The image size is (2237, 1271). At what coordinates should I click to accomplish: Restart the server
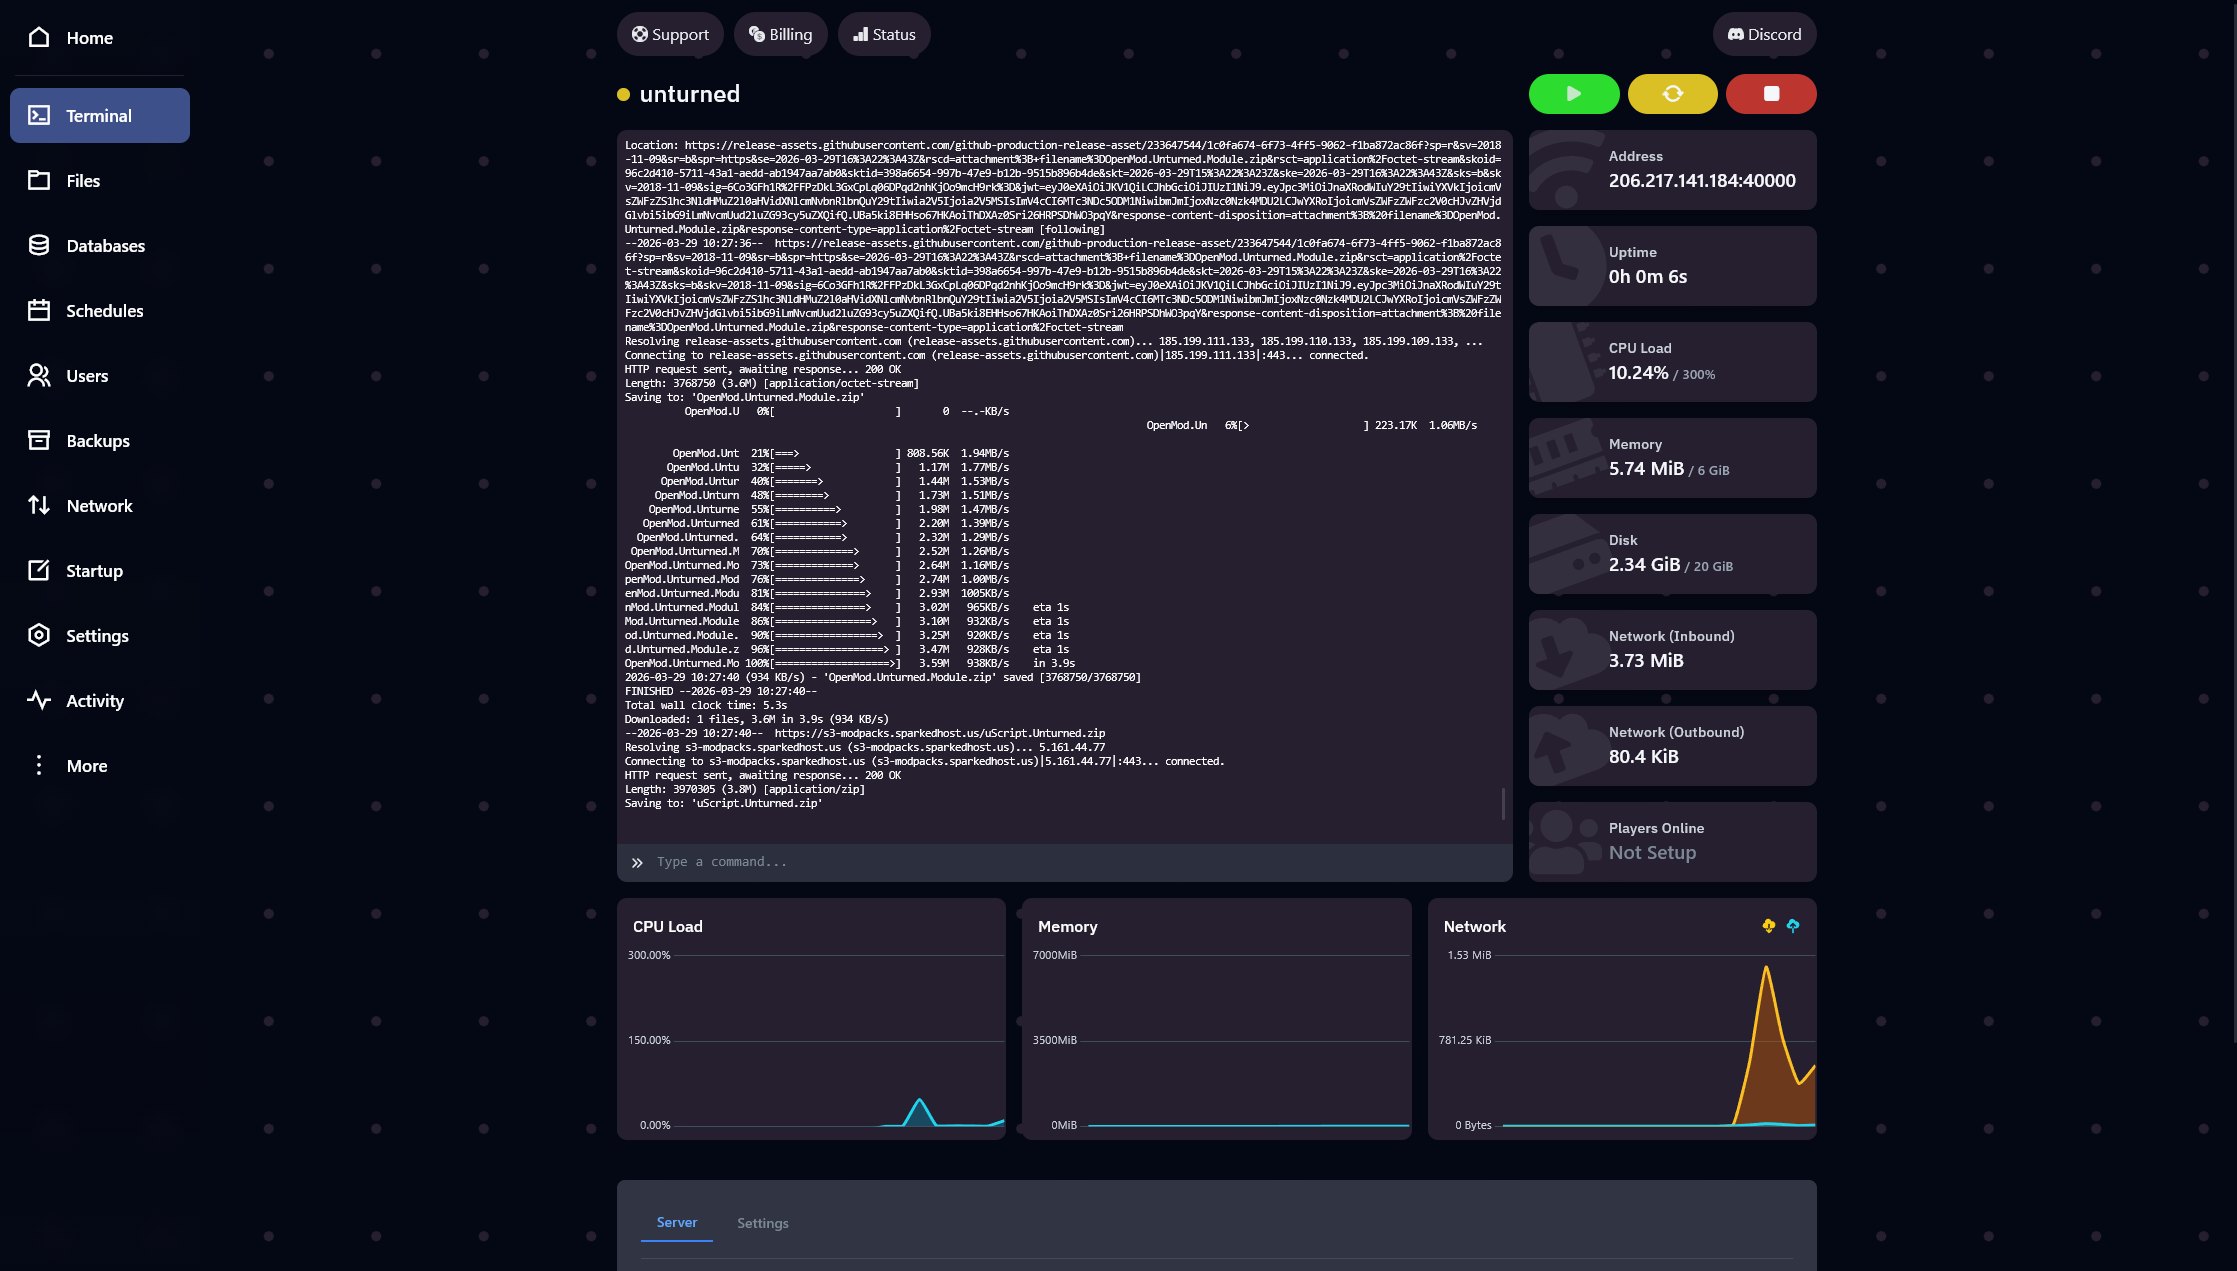click(1672, 93)
